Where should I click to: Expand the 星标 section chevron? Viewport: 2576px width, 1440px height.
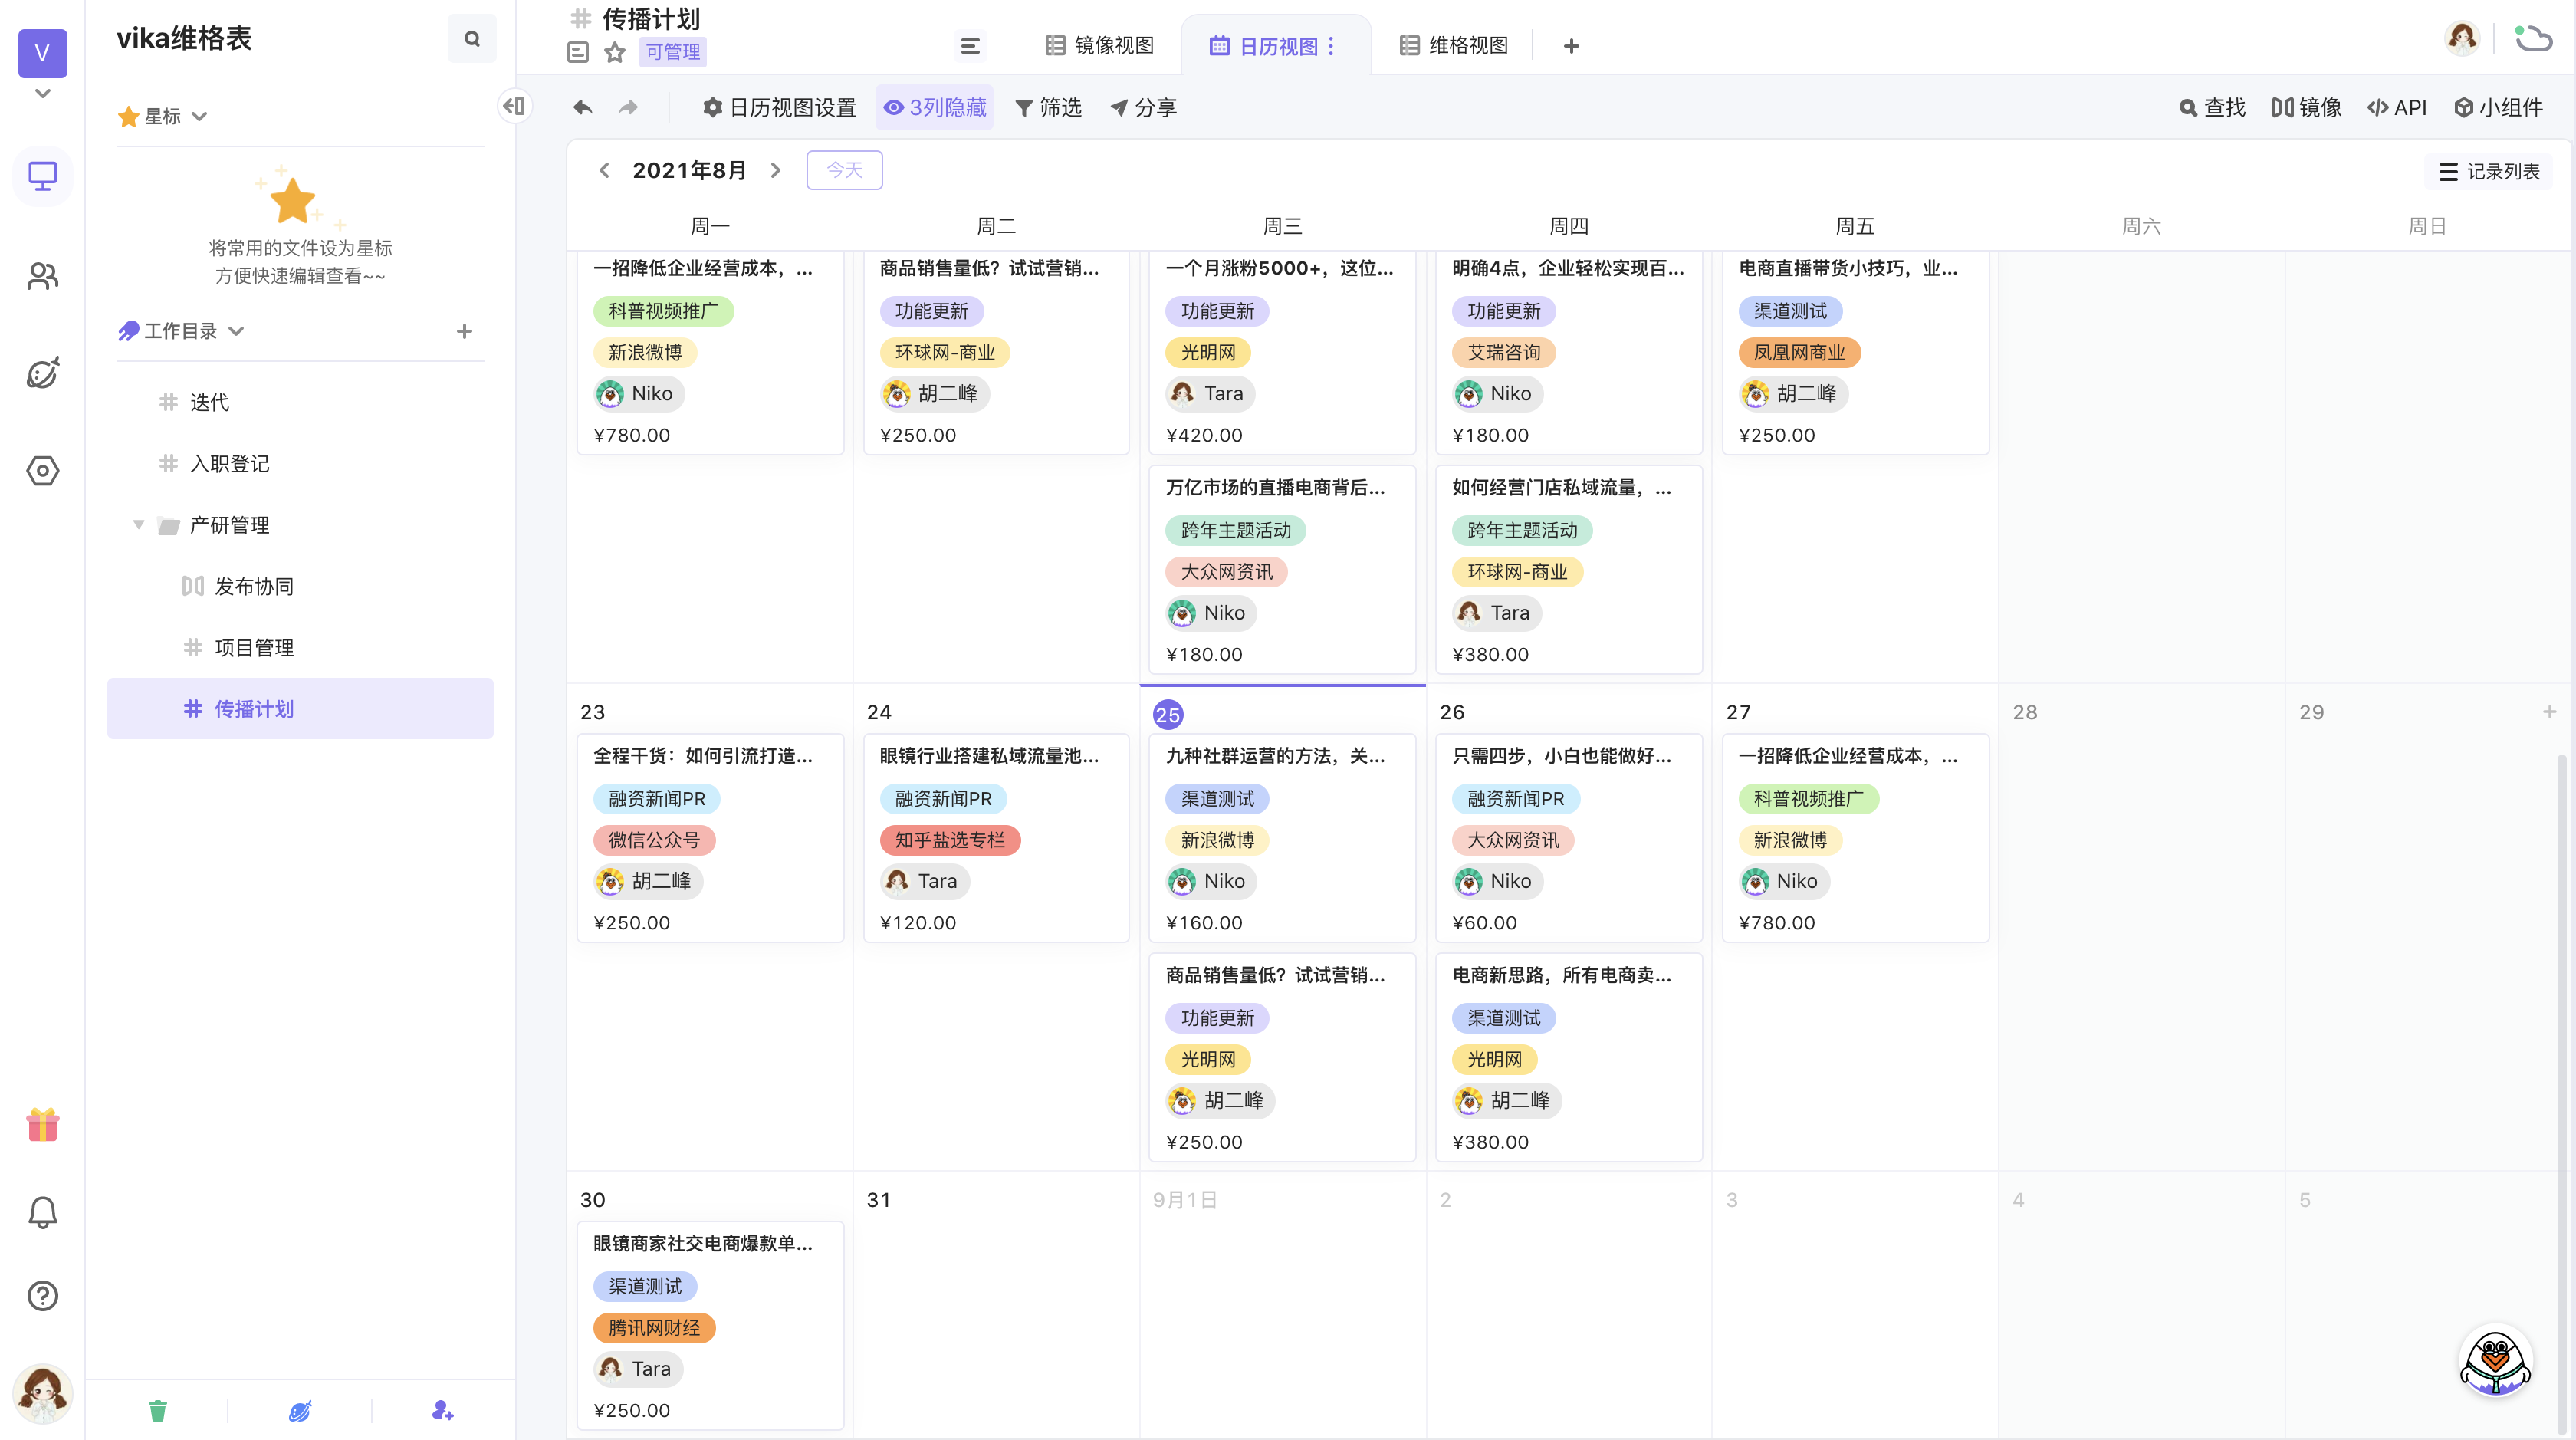click(x=200, y=116)
